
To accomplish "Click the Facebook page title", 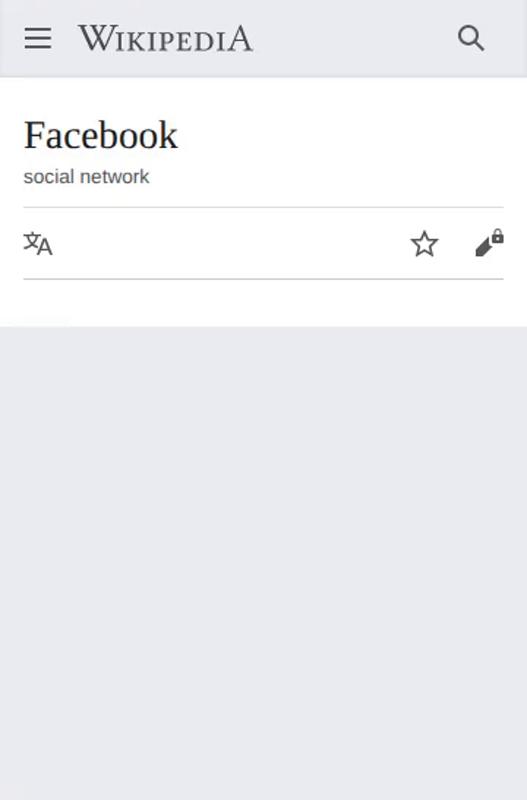I will pyautogui.click(x=101, y=135).
